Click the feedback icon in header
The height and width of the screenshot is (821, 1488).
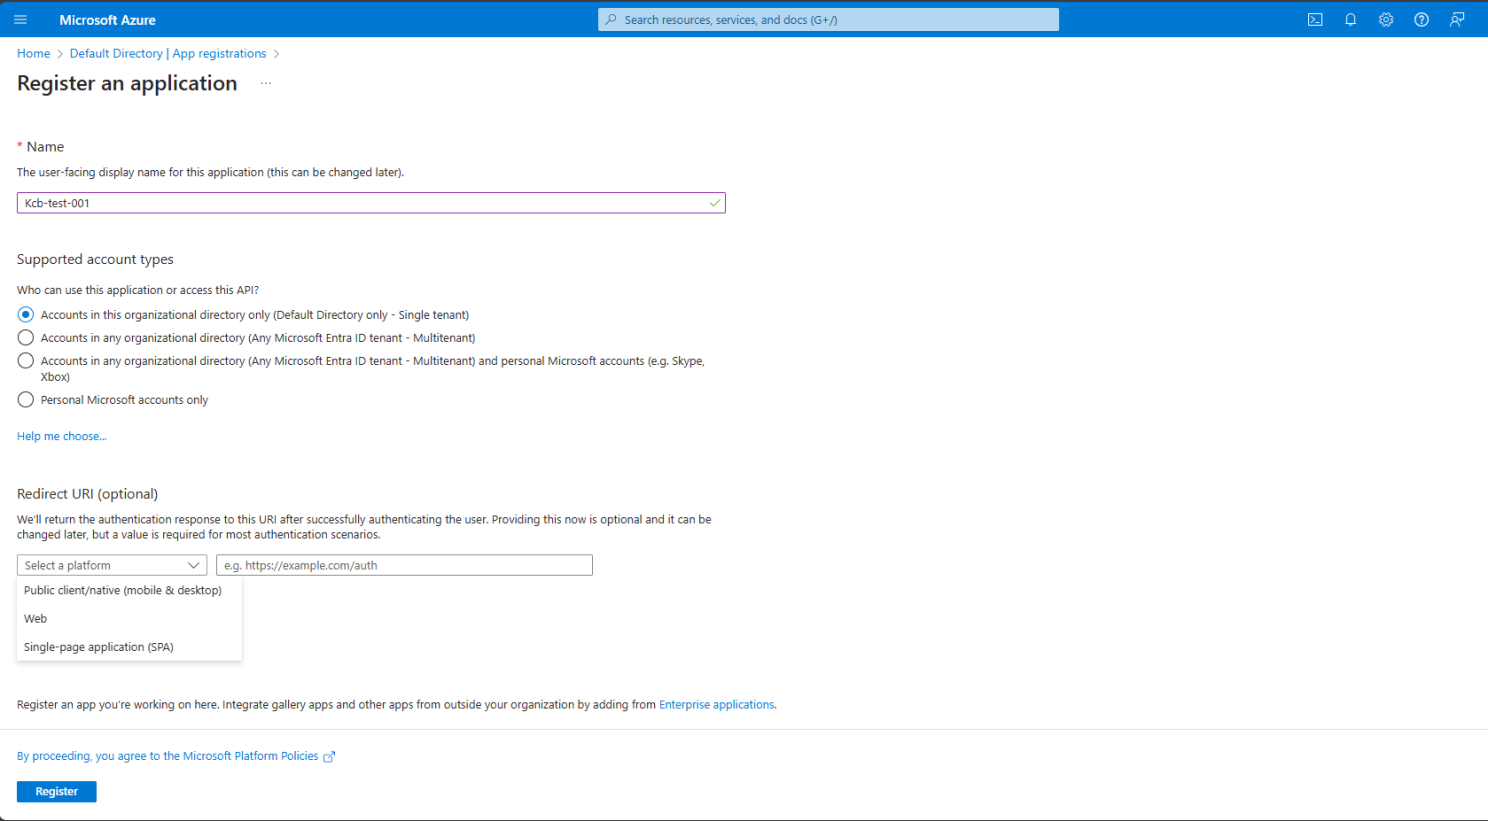pyautogui.click(x=1457, y=19)
